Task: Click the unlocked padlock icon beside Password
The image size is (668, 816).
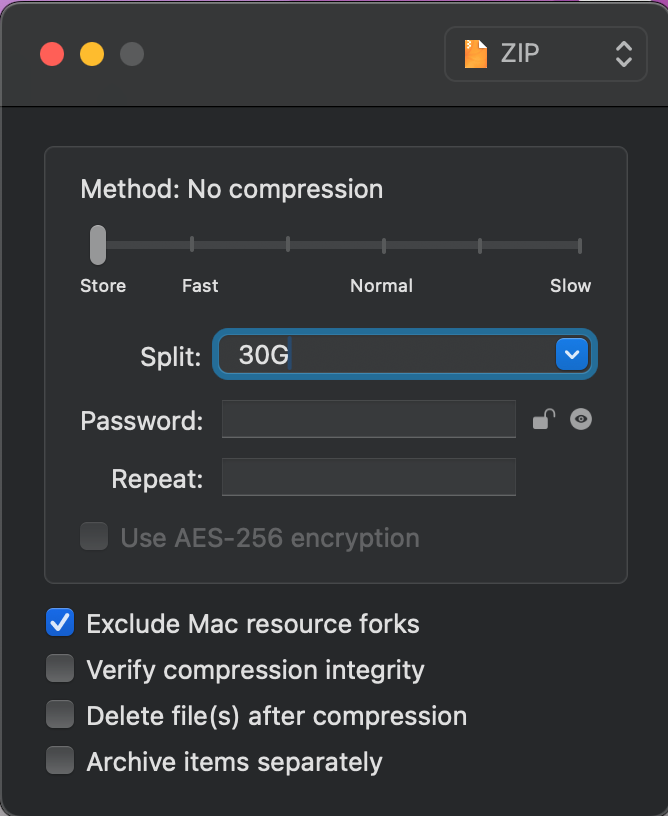Action: [544, 419]
